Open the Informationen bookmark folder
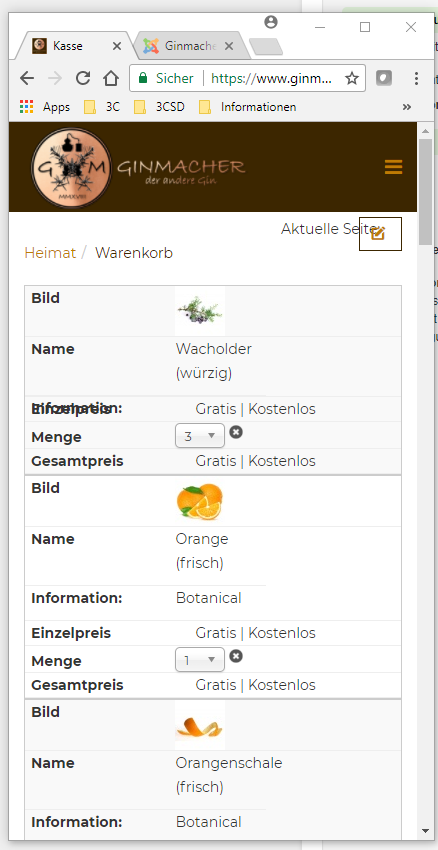The width and height of the screenshot is (438, 850). point(248,107)
